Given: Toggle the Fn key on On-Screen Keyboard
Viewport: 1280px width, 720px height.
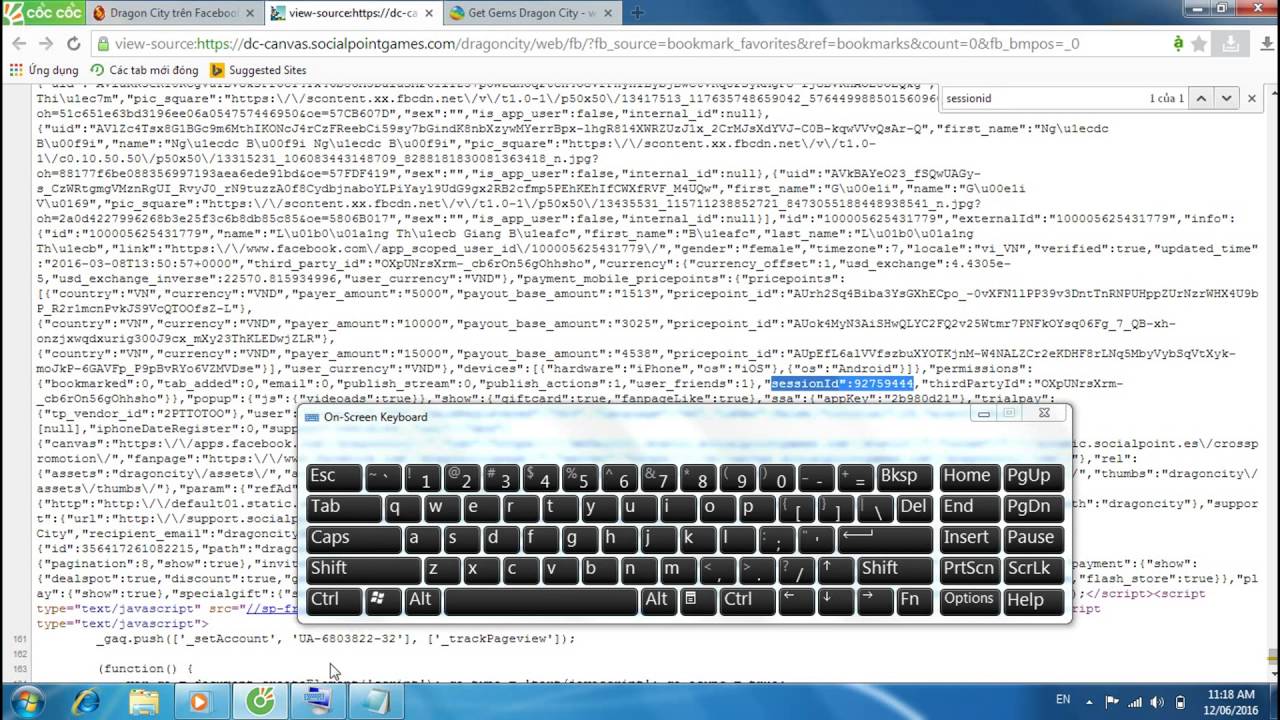Looking at the screenshot, I should 915,600.
